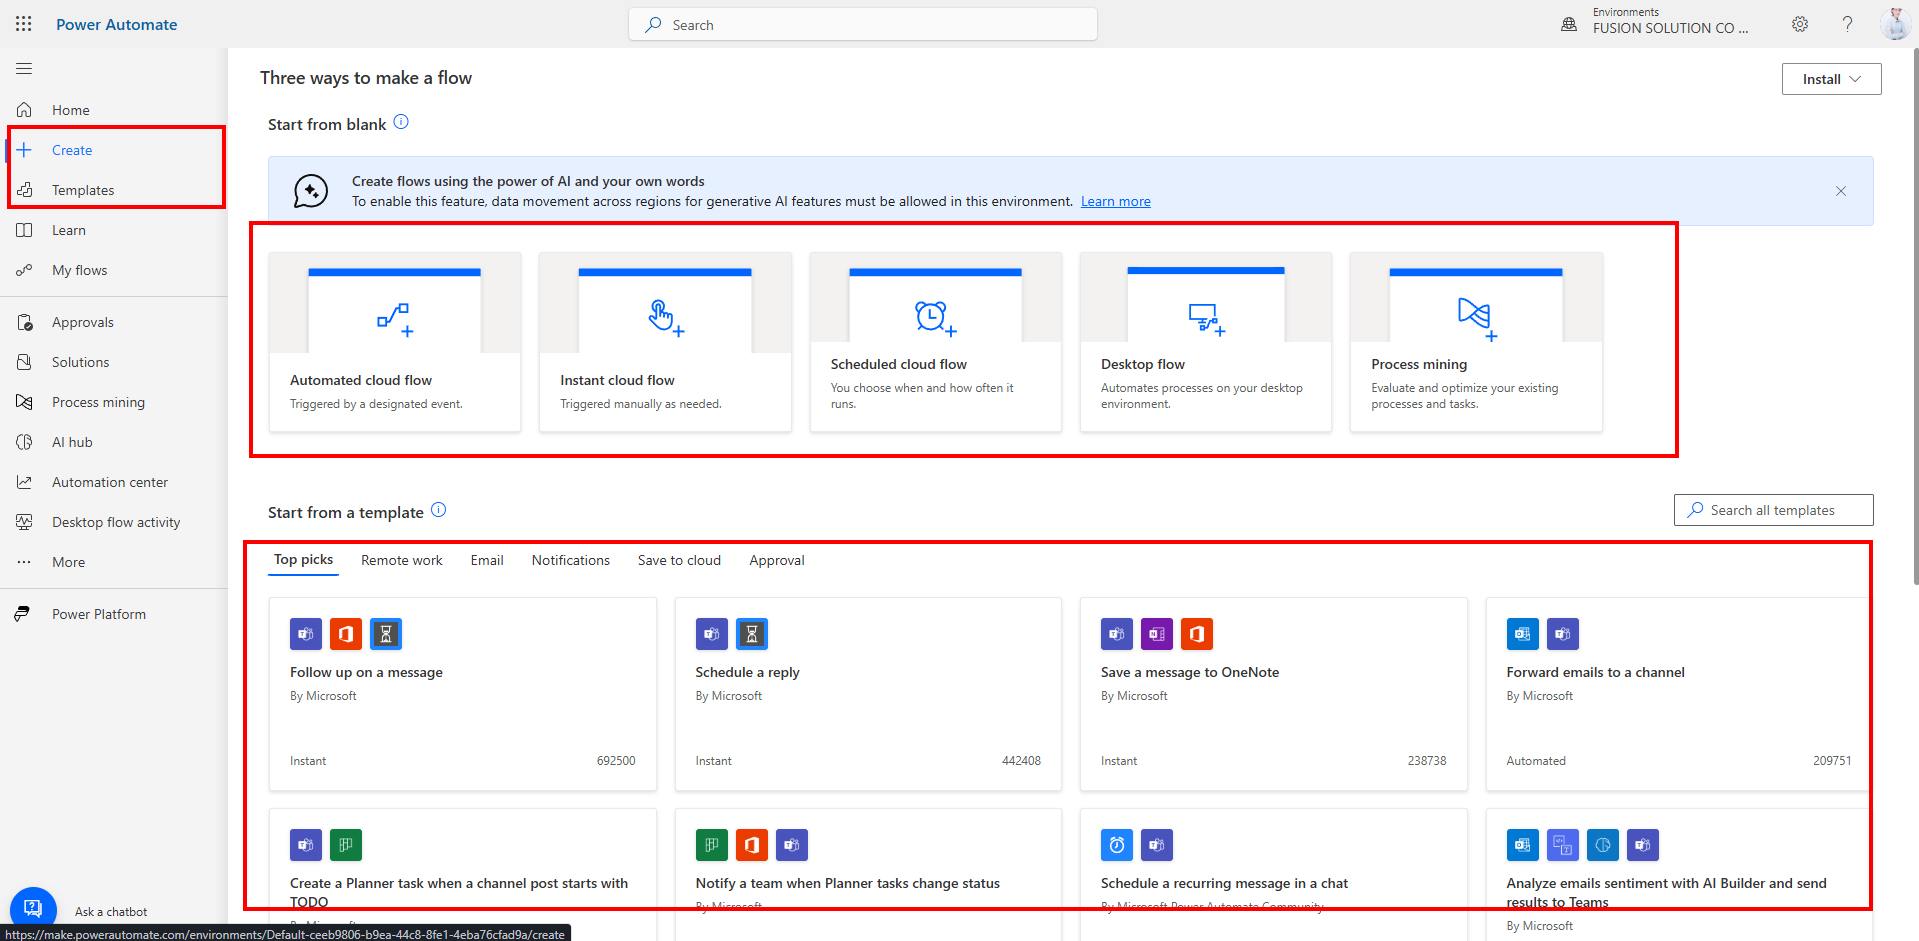
Task: Create a Scheduled cloud flow
Action: [935, 342]
